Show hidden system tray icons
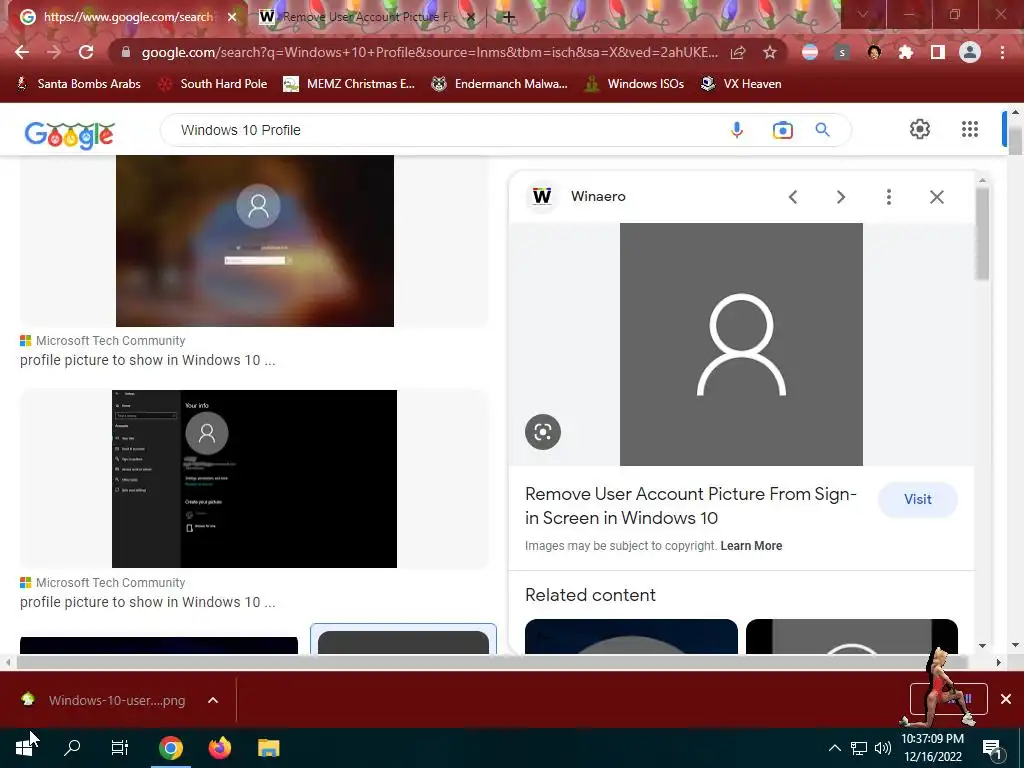The image size is (1024, 768). pyautogui.click(x=834, y=748)
